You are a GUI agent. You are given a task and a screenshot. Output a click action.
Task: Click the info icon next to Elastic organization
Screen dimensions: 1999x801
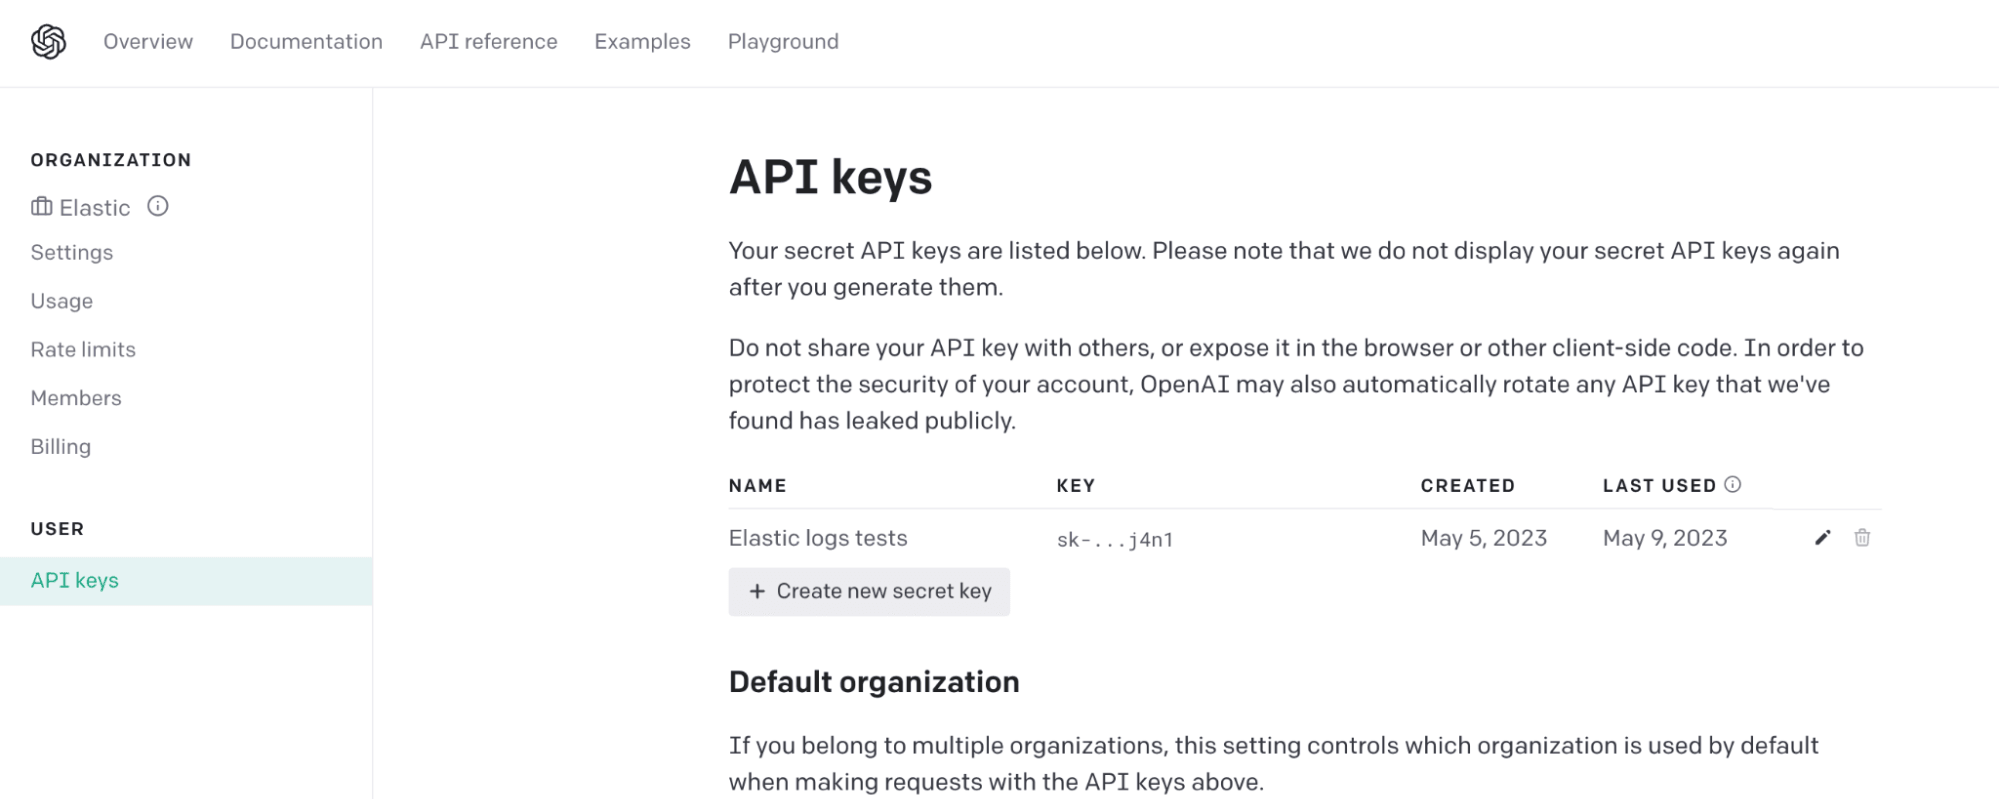click(x=158, y=206)
